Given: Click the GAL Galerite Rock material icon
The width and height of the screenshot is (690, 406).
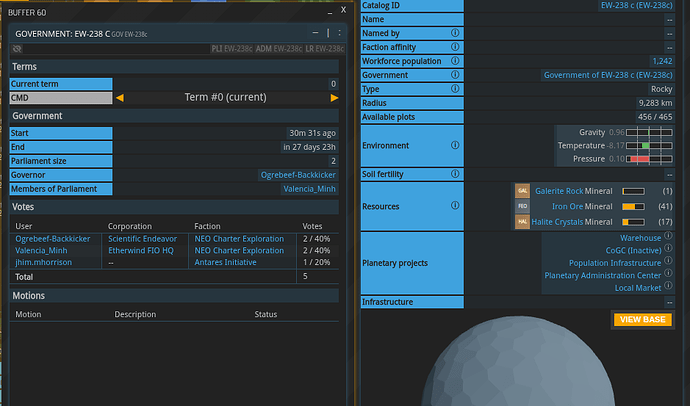Looking at the screenshot, I should pyautogui.click(x=522, y=191).
